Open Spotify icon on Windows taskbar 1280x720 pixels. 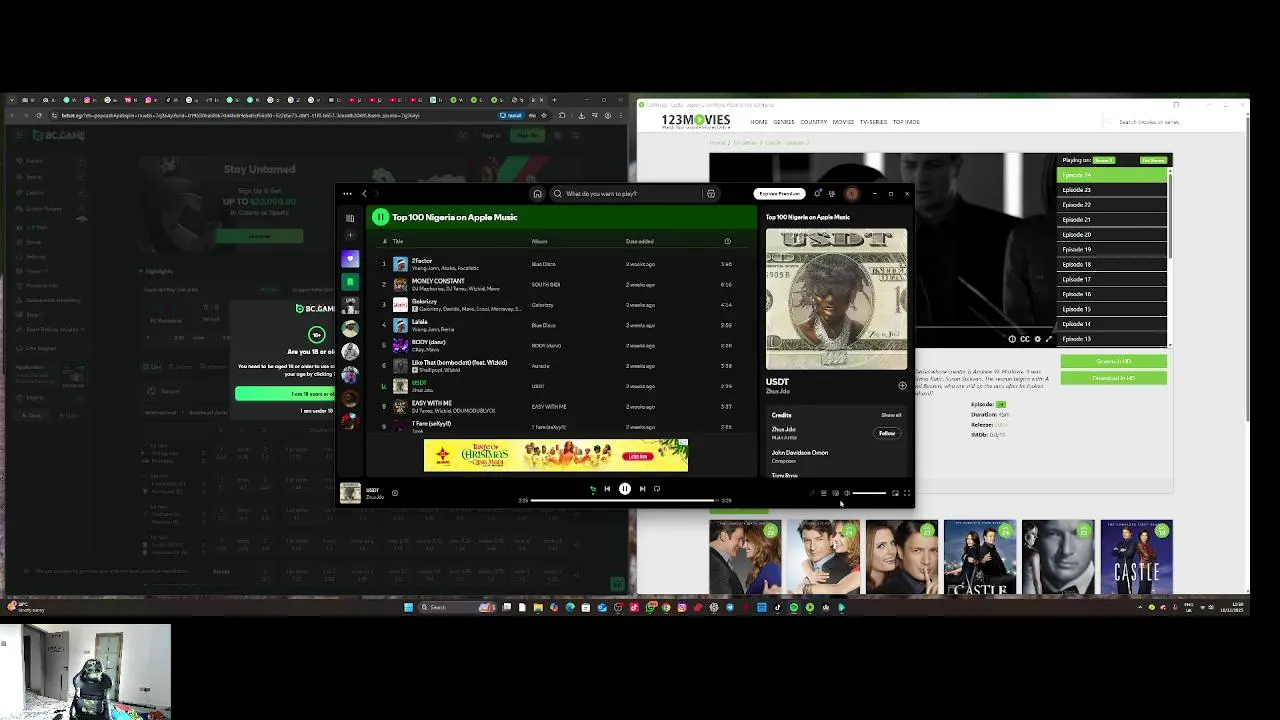tap(794, 607)
